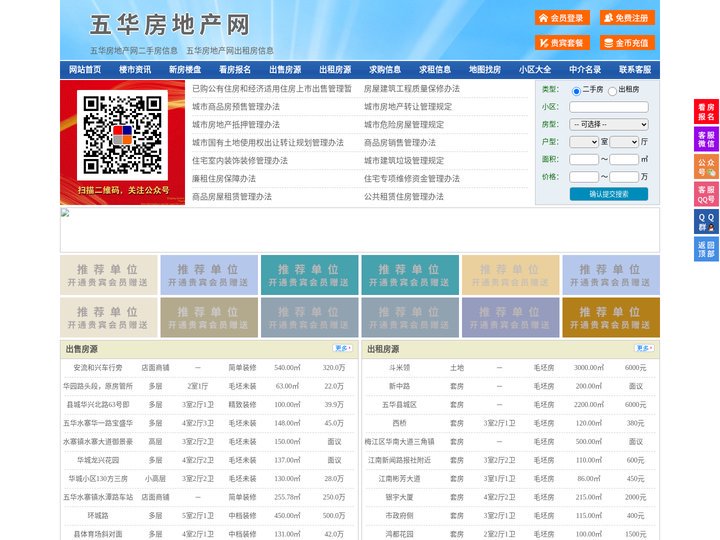
Task: Click the 免费注册 button
Action: point(627,18)
